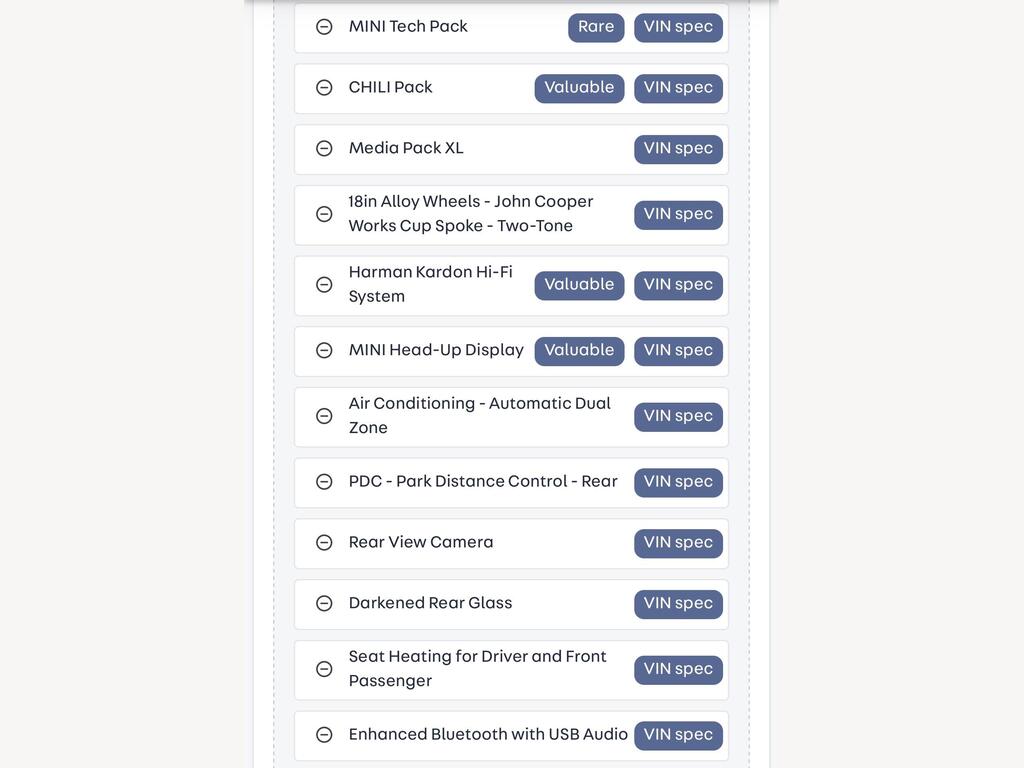Click the Valuable tag for MINI Head-Up Display
The height and width of the screenshot is (768, 1024).
[x=579, y=351]
